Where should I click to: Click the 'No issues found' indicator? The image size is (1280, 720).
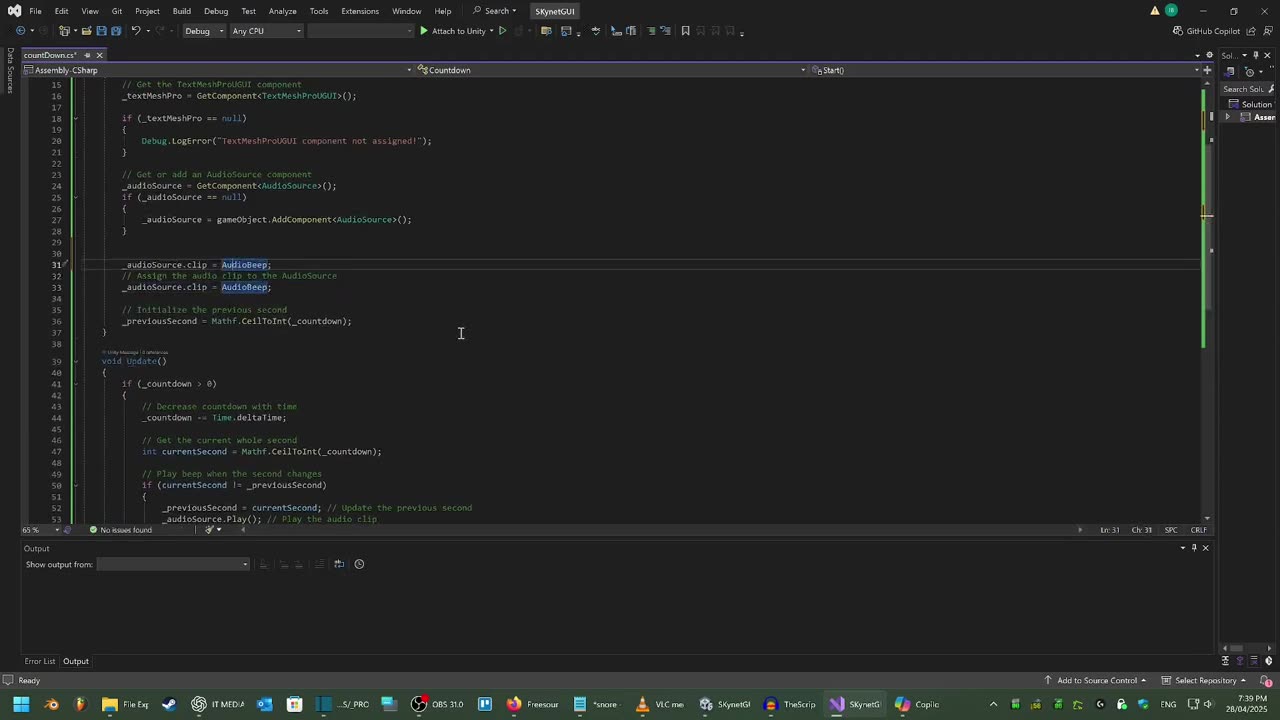point(120,530)
